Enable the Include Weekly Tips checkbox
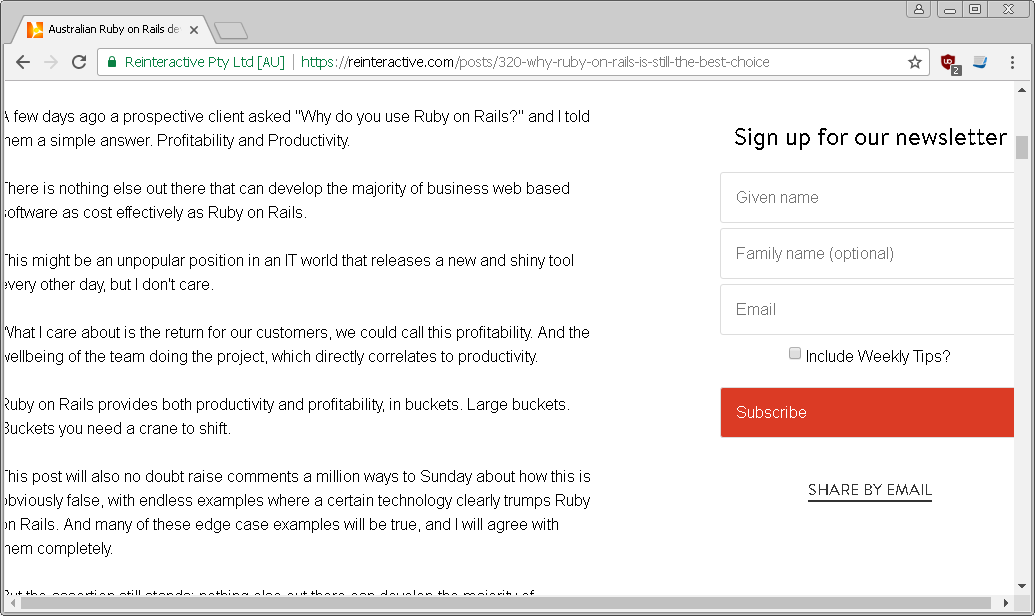Viewport: 1035px width, 616px height. pyautogui.click(x=795, y=353)
